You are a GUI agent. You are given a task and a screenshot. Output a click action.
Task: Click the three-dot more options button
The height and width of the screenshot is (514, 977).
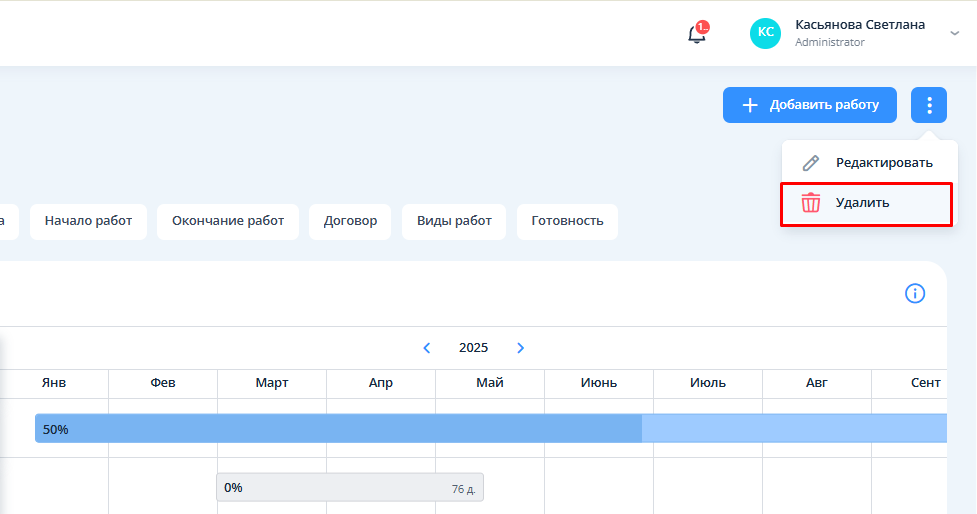(929, 105)
